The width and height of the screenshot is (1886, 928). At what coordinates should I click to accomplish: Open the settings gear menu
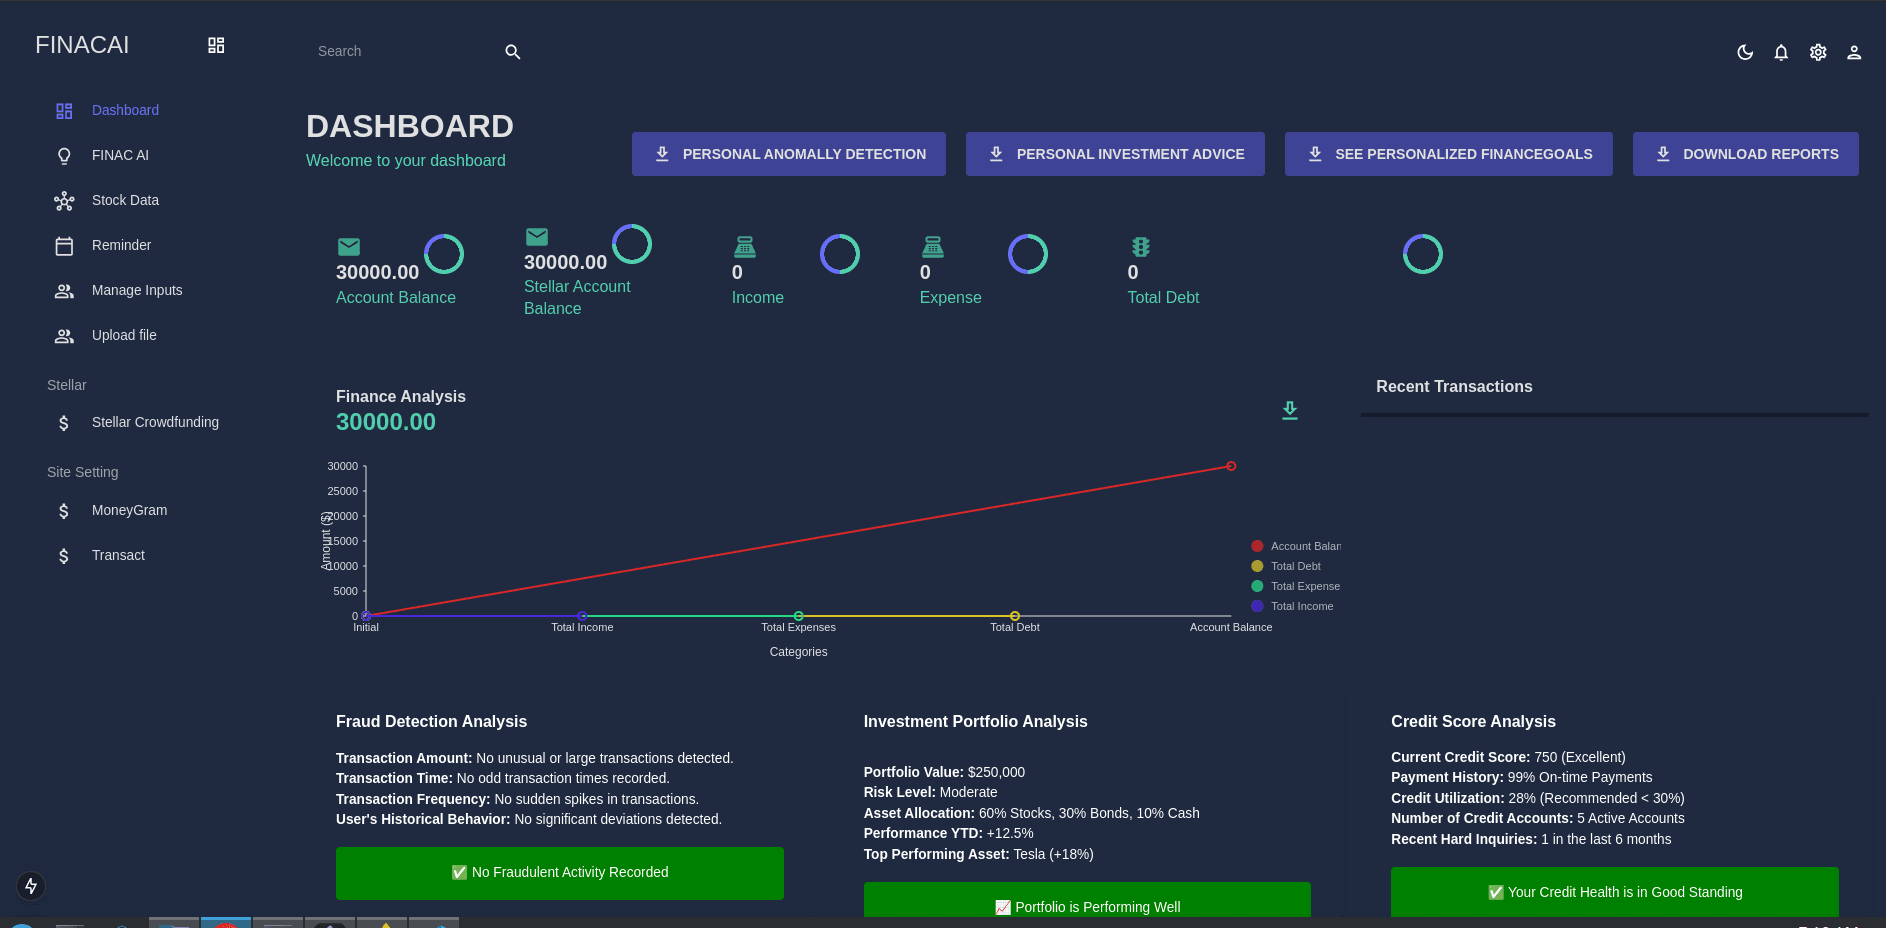[x=1818, y=52]
